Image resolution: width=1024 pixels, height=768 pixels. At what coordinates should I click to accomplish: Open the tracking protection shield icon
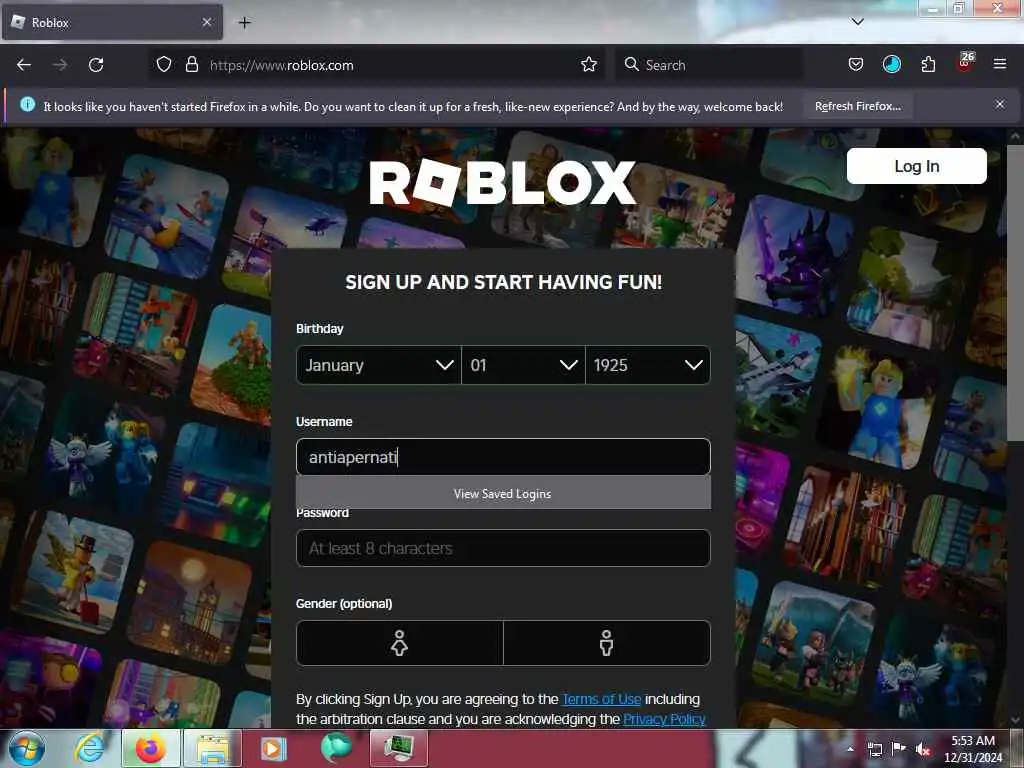click(164, 65)
